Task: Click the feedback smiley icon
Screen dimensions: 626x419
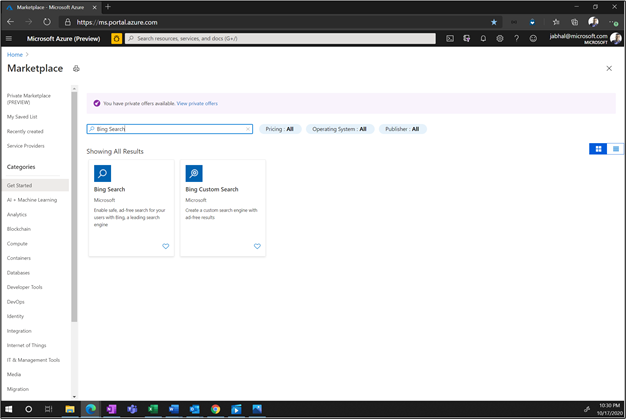Action: pyautogui.click(x=533, y=38)
